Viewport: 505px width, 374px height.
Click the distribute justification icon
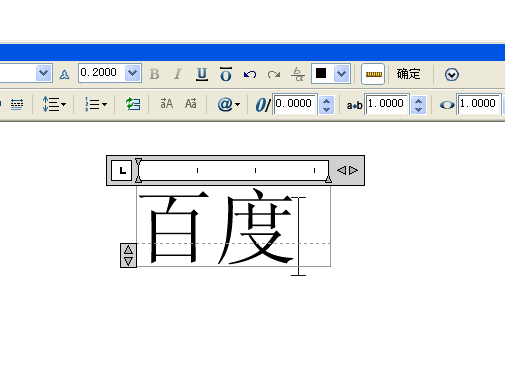(17, 104)
